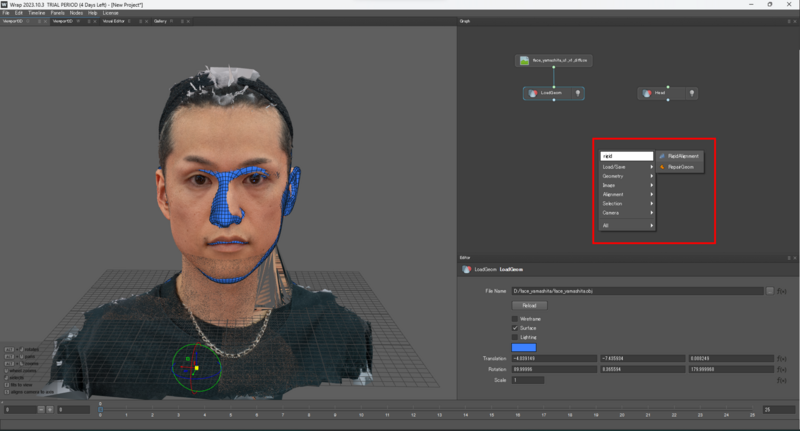Click the Reload button

pyautogui.click(x=529, y=306)
